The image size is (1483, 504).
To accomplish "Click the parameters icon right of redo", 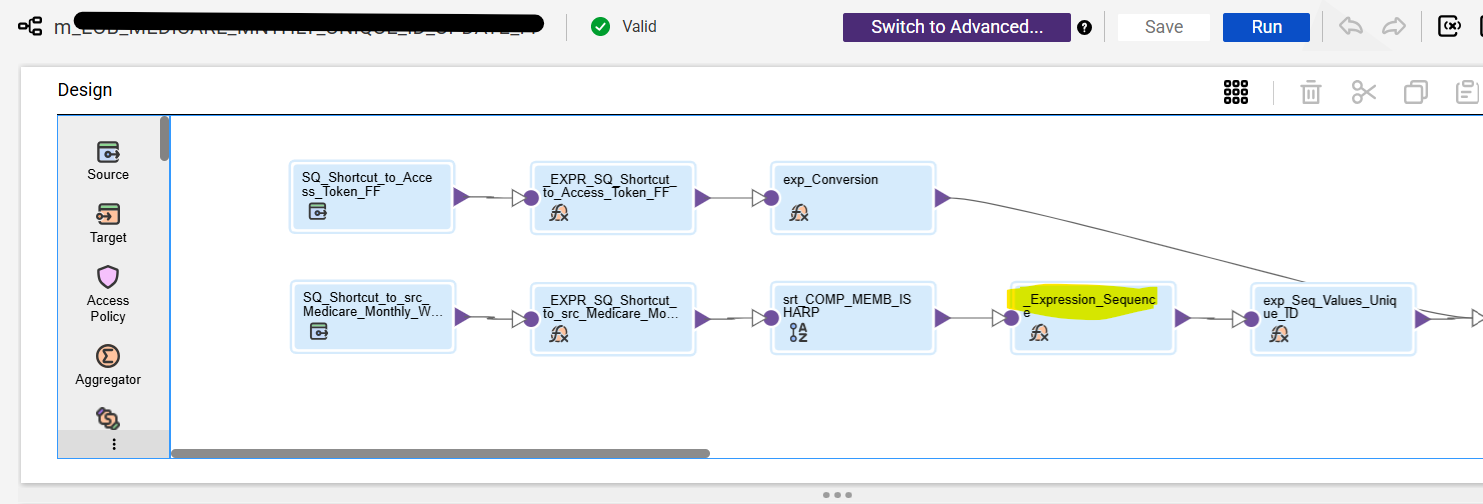I will [x=1449, y=27].
